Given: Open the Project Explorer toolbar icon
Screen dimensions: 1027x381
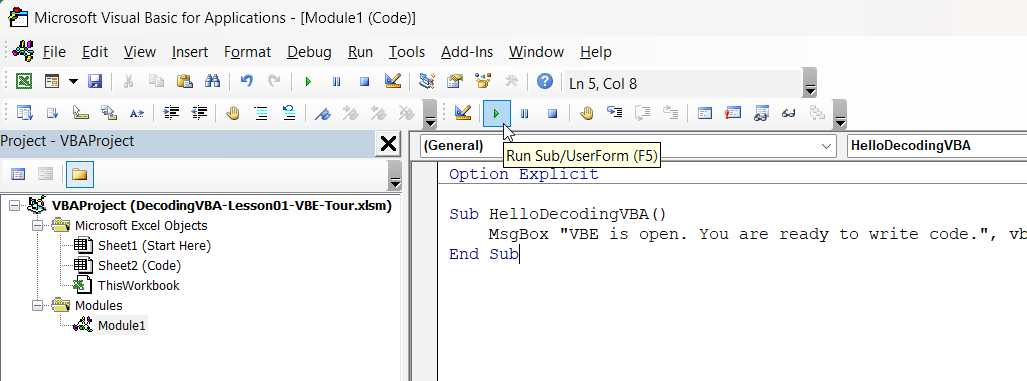Looking at the screenshot, I should [427, 81].
